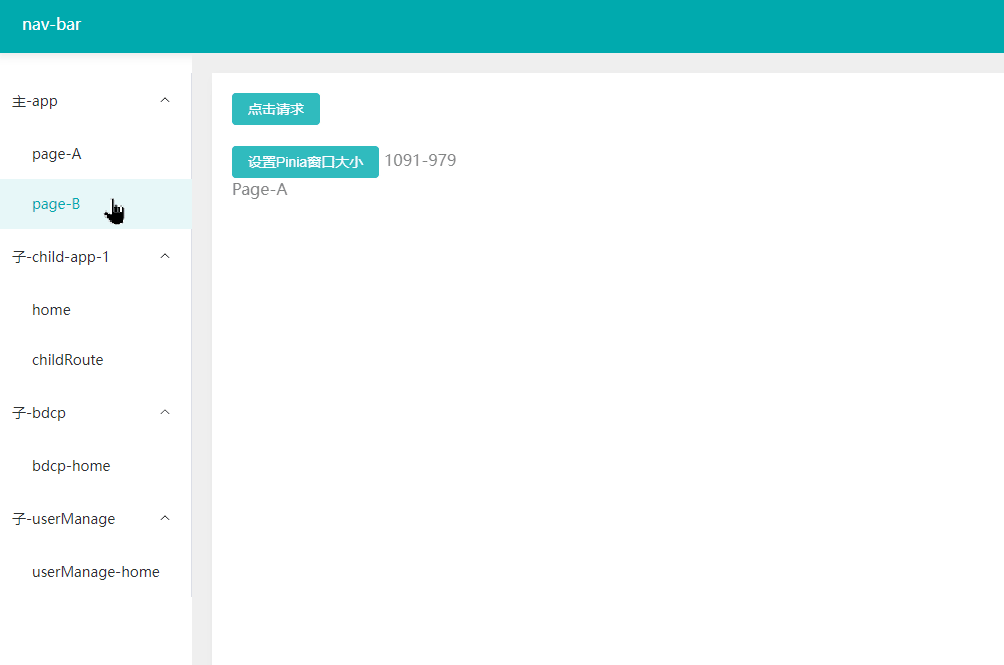Image resolution: width=1004 pixels, height=665 pixels.
Task: Navigate to bdcp-home
Action: (95, 466)
